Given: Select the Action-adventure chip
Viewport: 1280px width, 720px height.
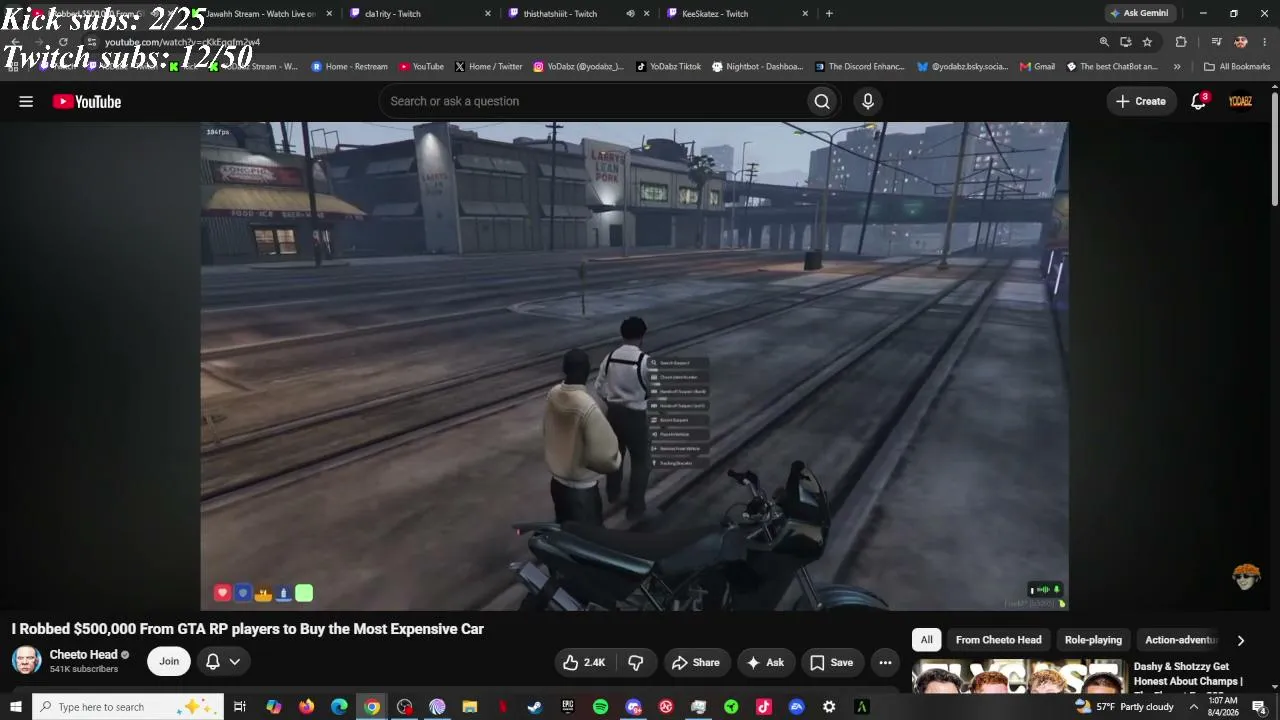Looking at the screenshot, I should click(1181, 640).
